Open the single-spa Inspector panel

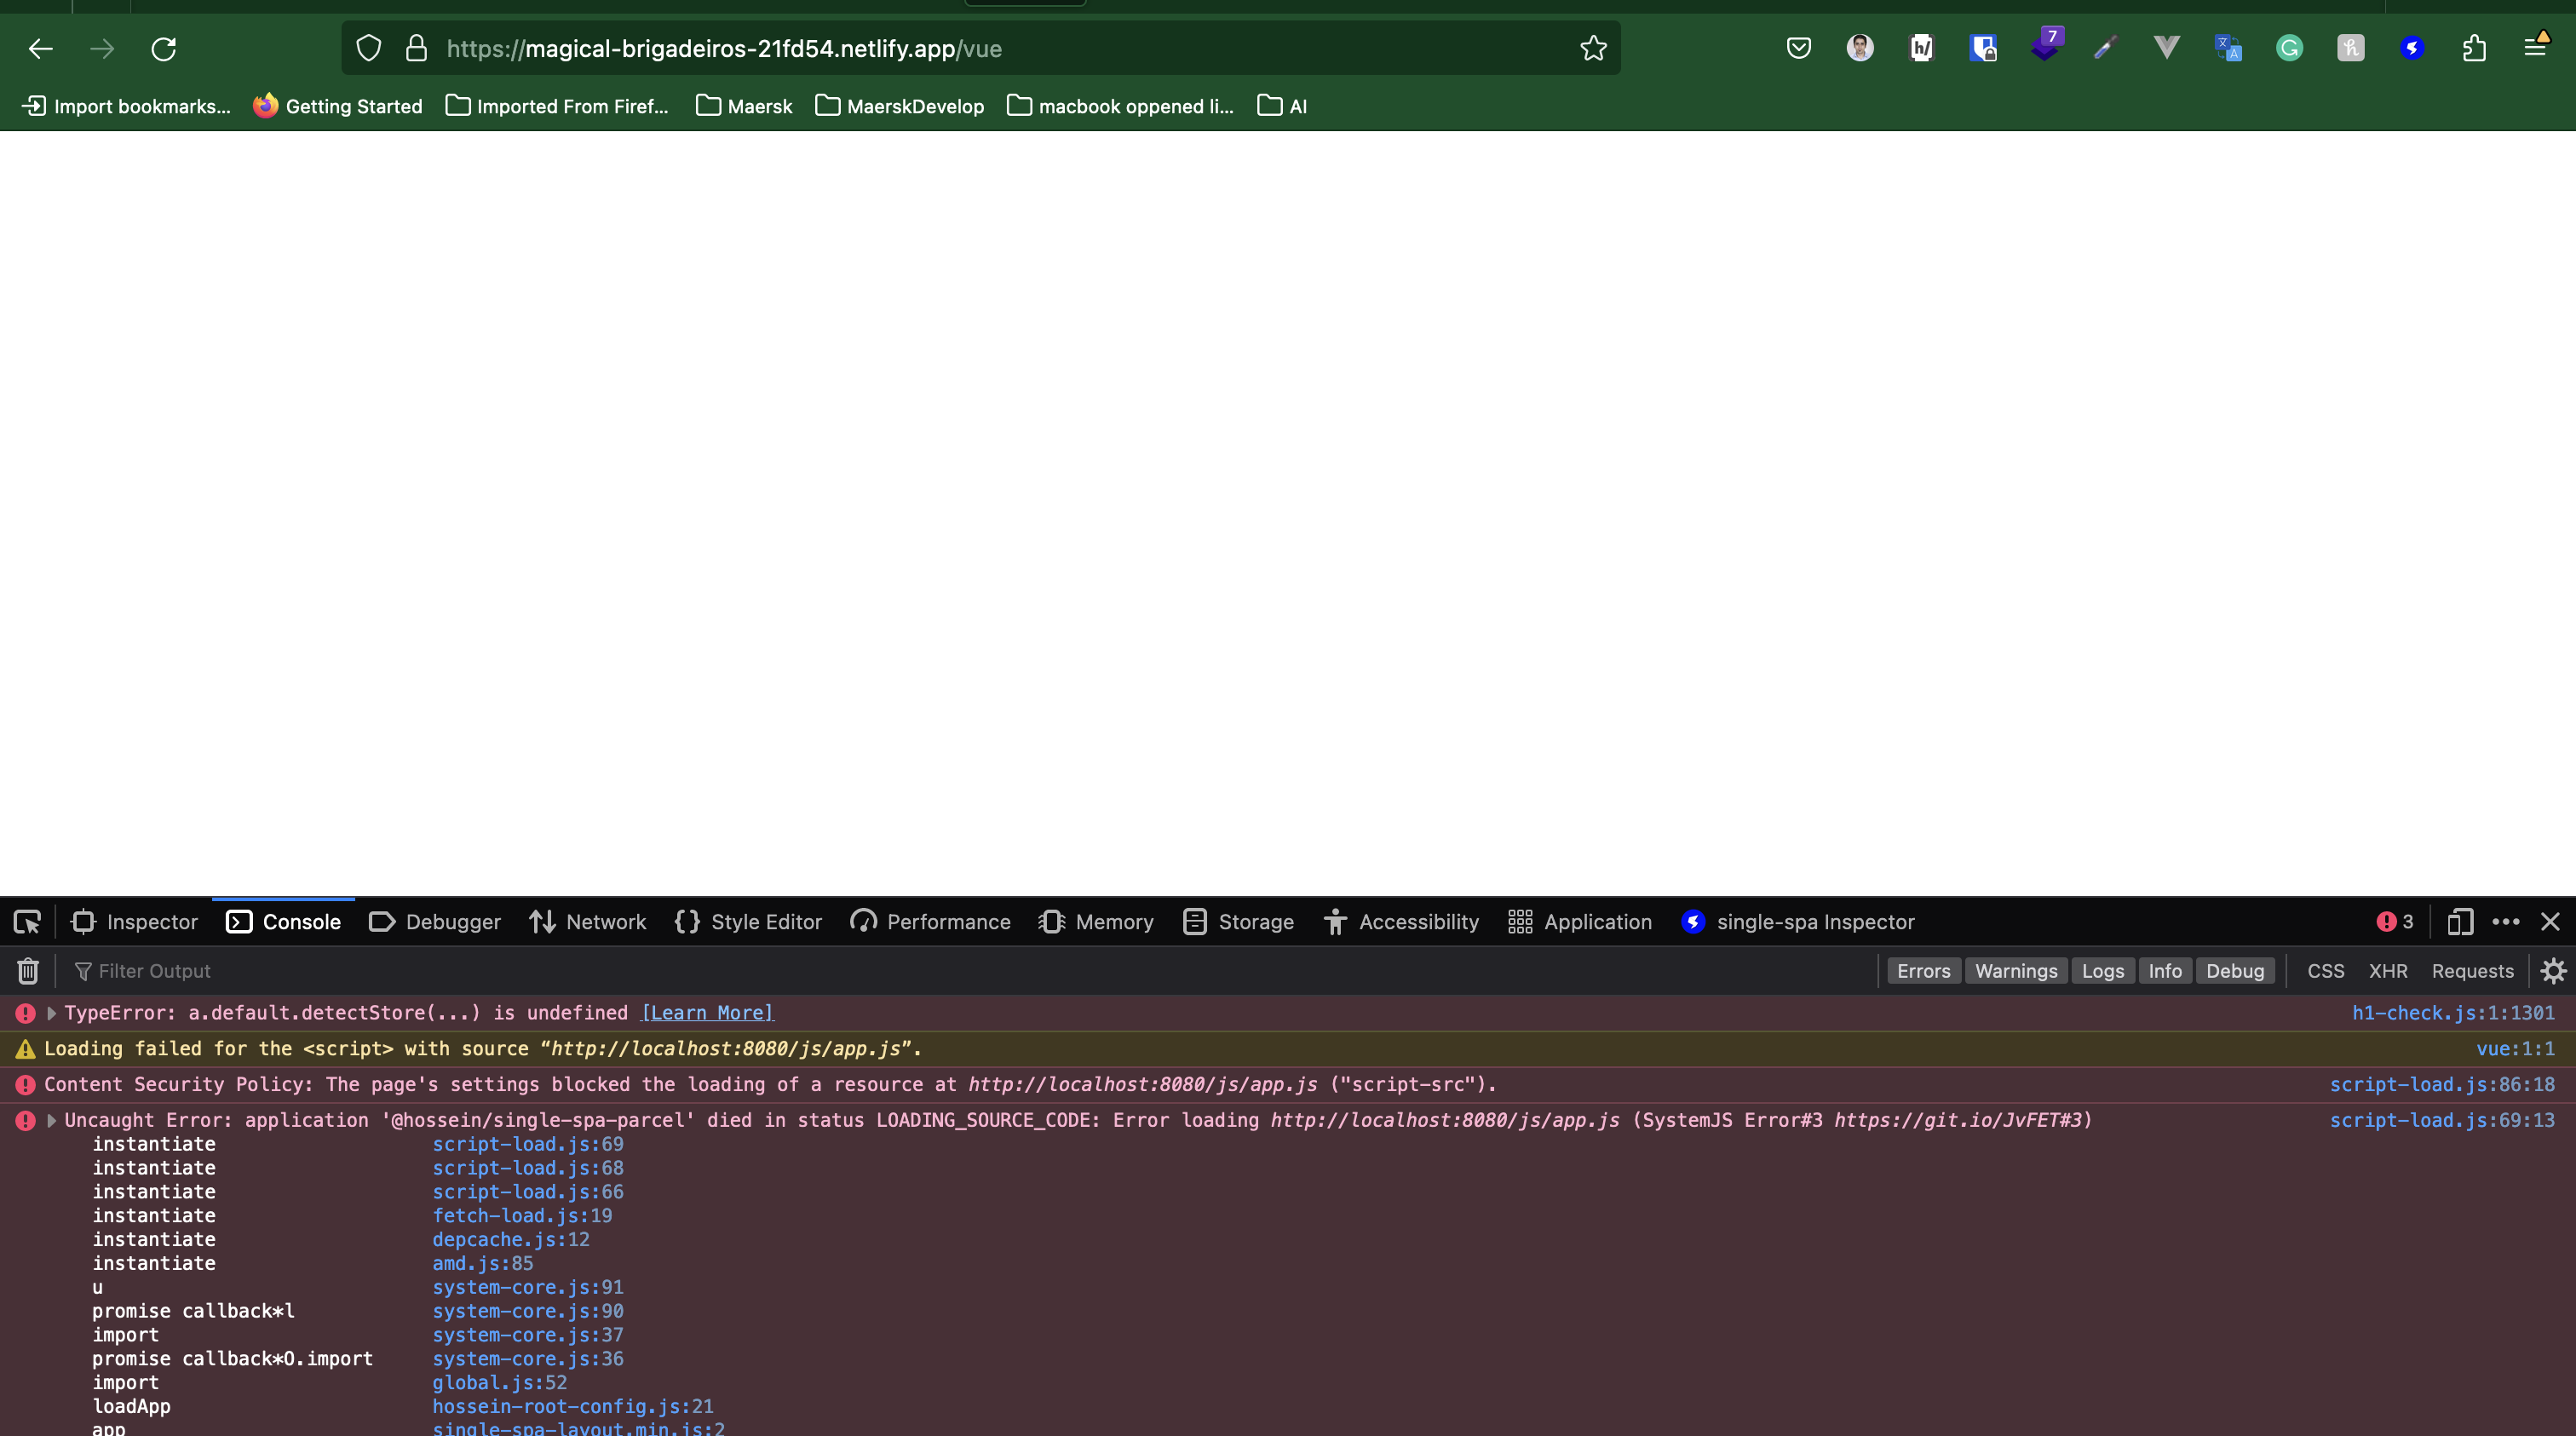pyautogui.click(x=1798, y=921)
